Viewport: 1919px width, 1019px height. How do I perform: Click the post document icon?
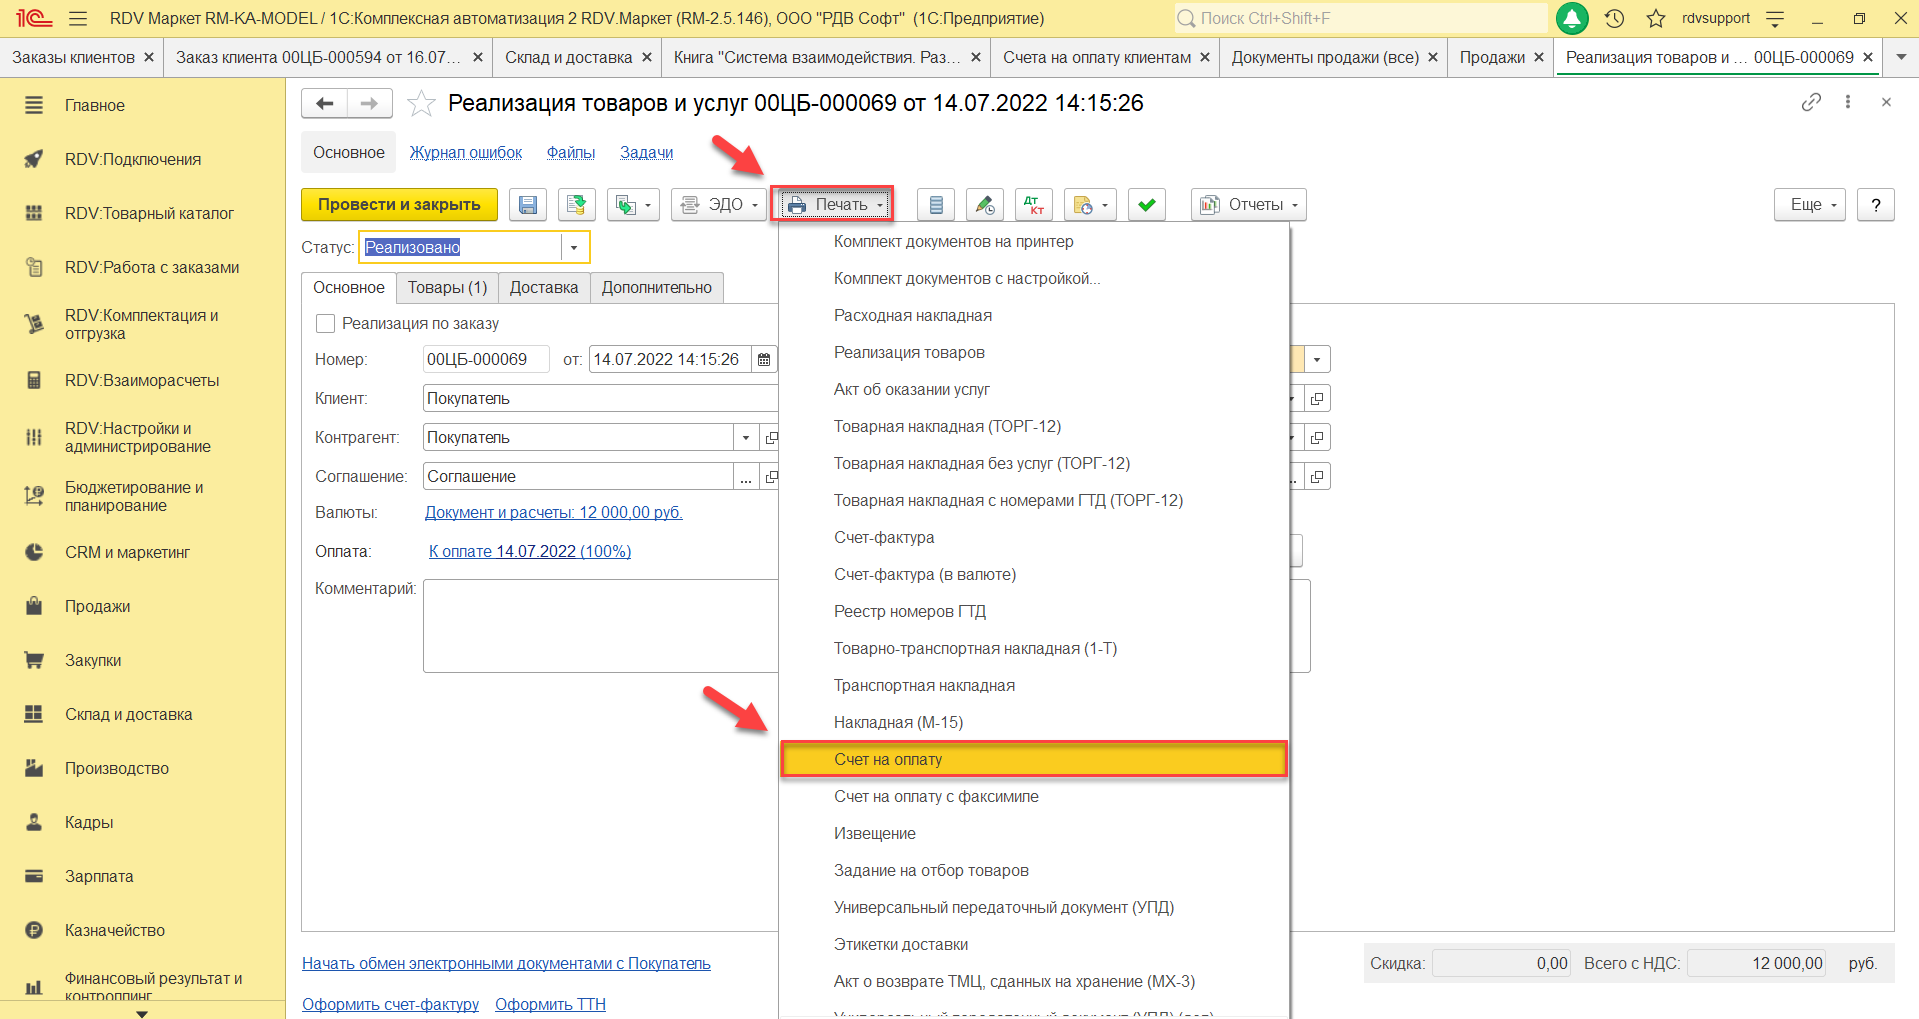click(576, 205)
